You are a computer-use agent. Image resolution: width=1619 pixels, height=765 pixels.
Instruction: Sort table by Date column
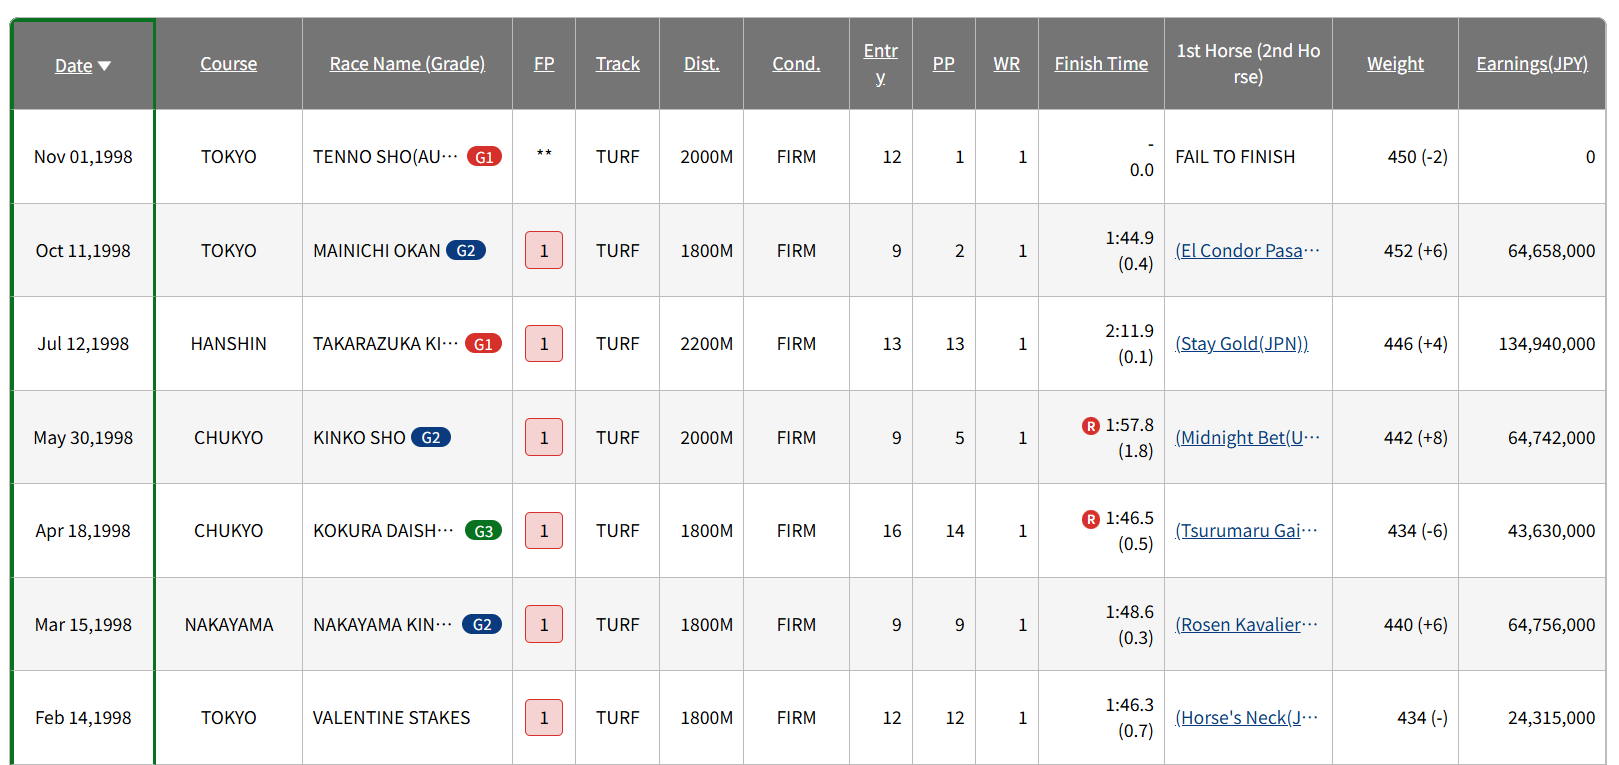(73, 65)
